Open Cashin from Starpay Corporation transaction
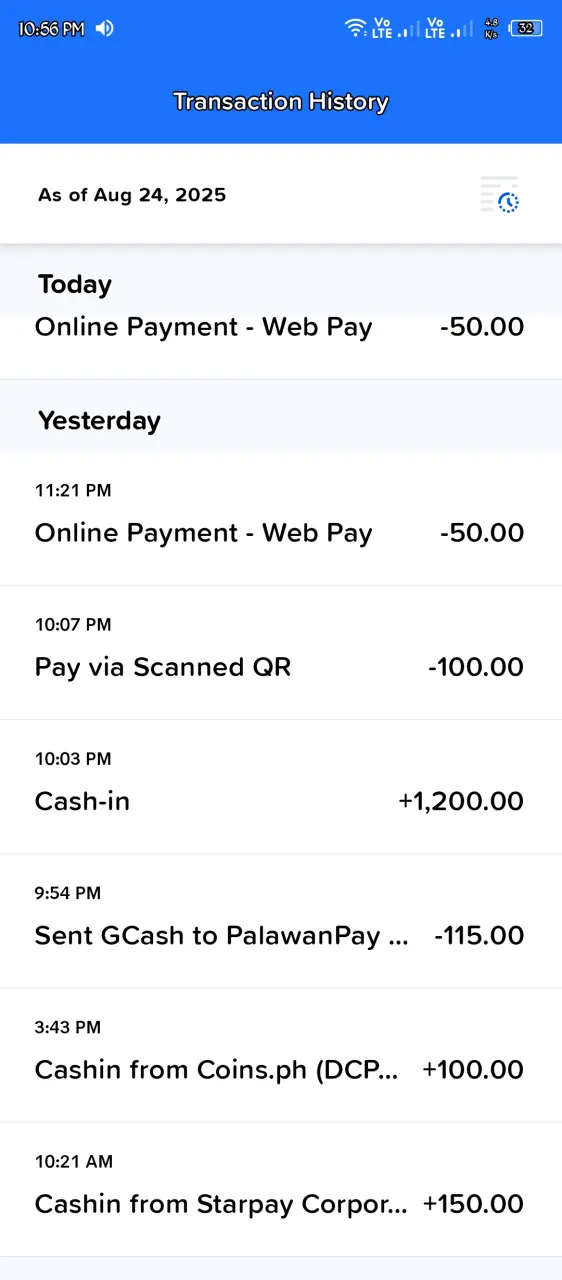This screenshot has width=562, height=1280. [281, 1189]
